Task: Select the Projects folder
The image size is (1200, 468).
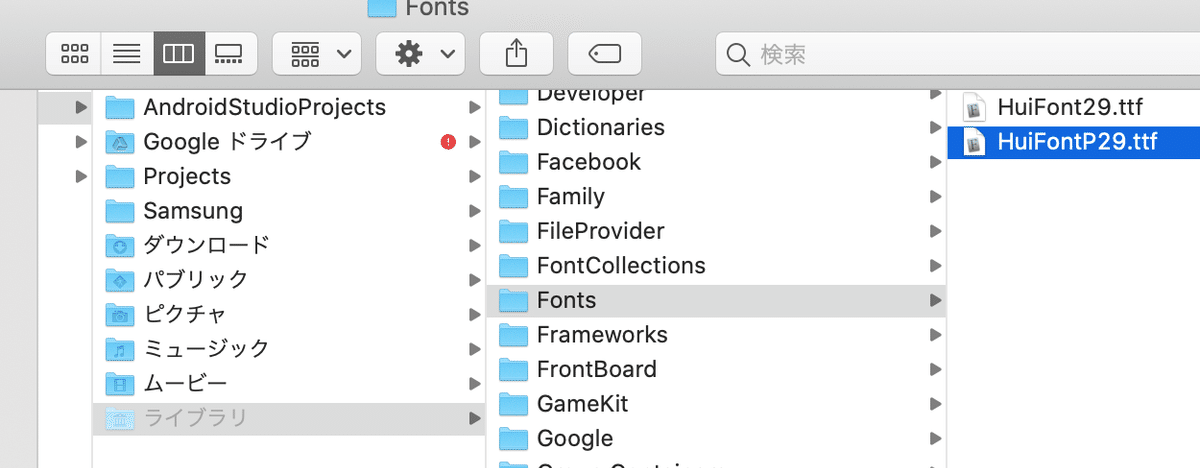Action: [289, 176]
